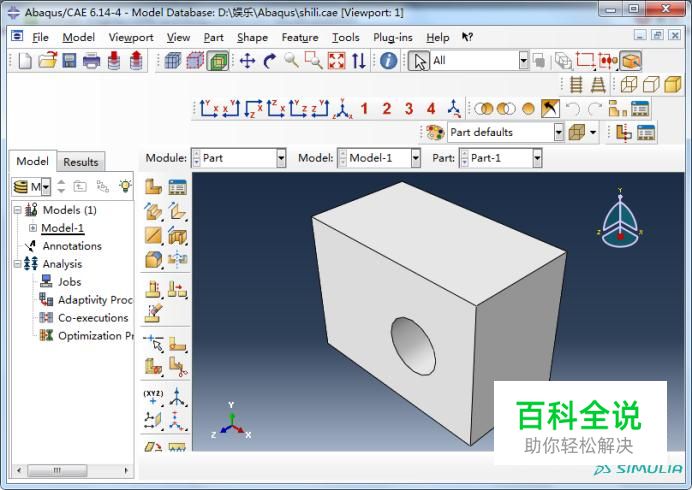
Task: Click the Print icon
Action: (91, 60)
